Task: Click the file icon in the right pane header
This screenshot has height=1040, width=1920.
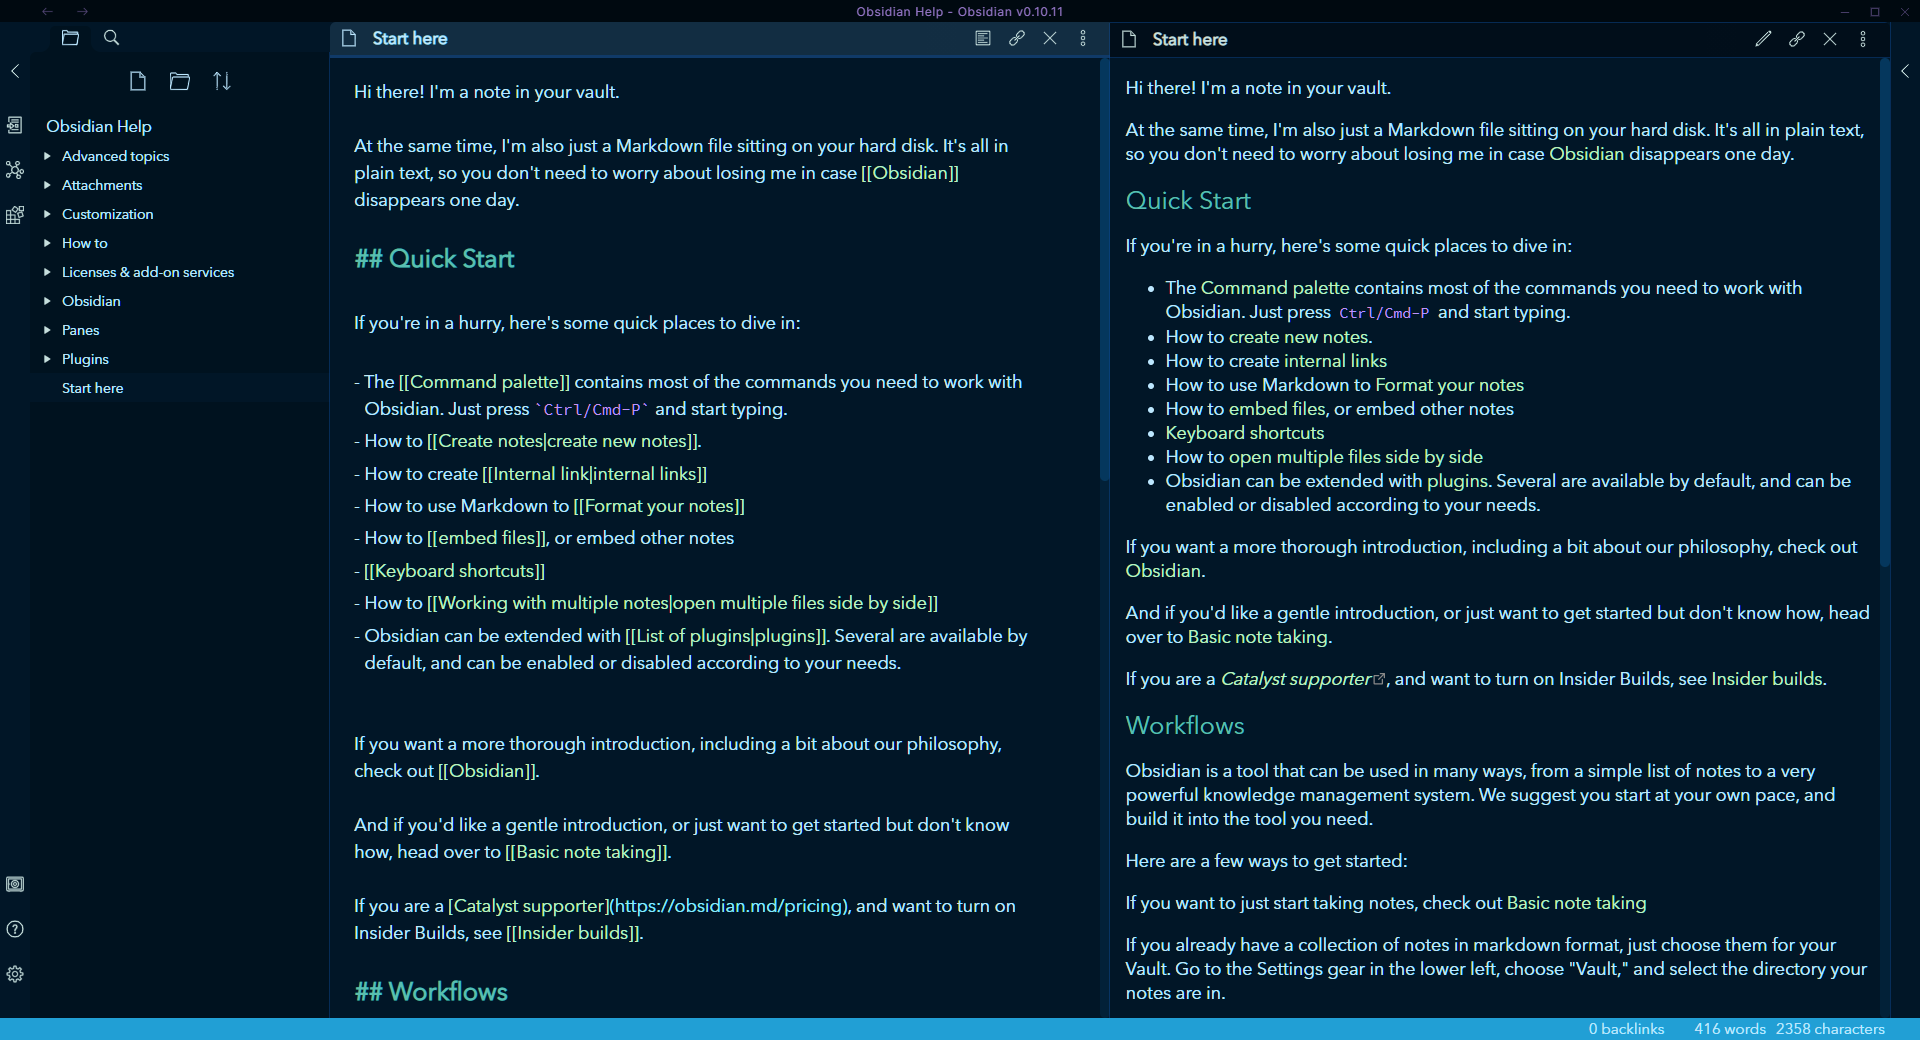Action: pos(1129,39)
